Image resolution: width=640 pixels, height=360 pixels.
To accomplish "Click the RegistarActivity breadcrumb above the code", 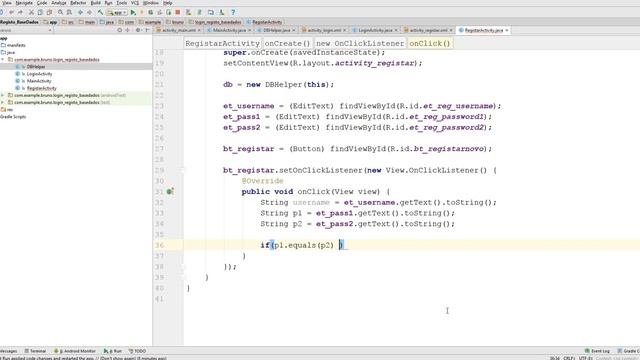I will 222,43.
